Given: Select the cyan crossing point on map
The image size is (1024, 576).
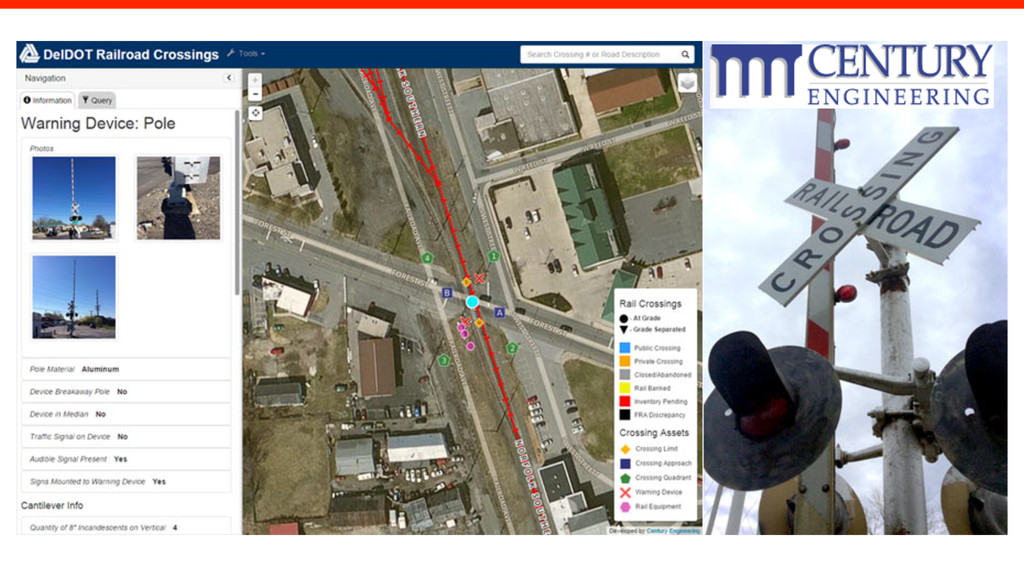Looking at the screenshot, I should (x=472, y=302).
